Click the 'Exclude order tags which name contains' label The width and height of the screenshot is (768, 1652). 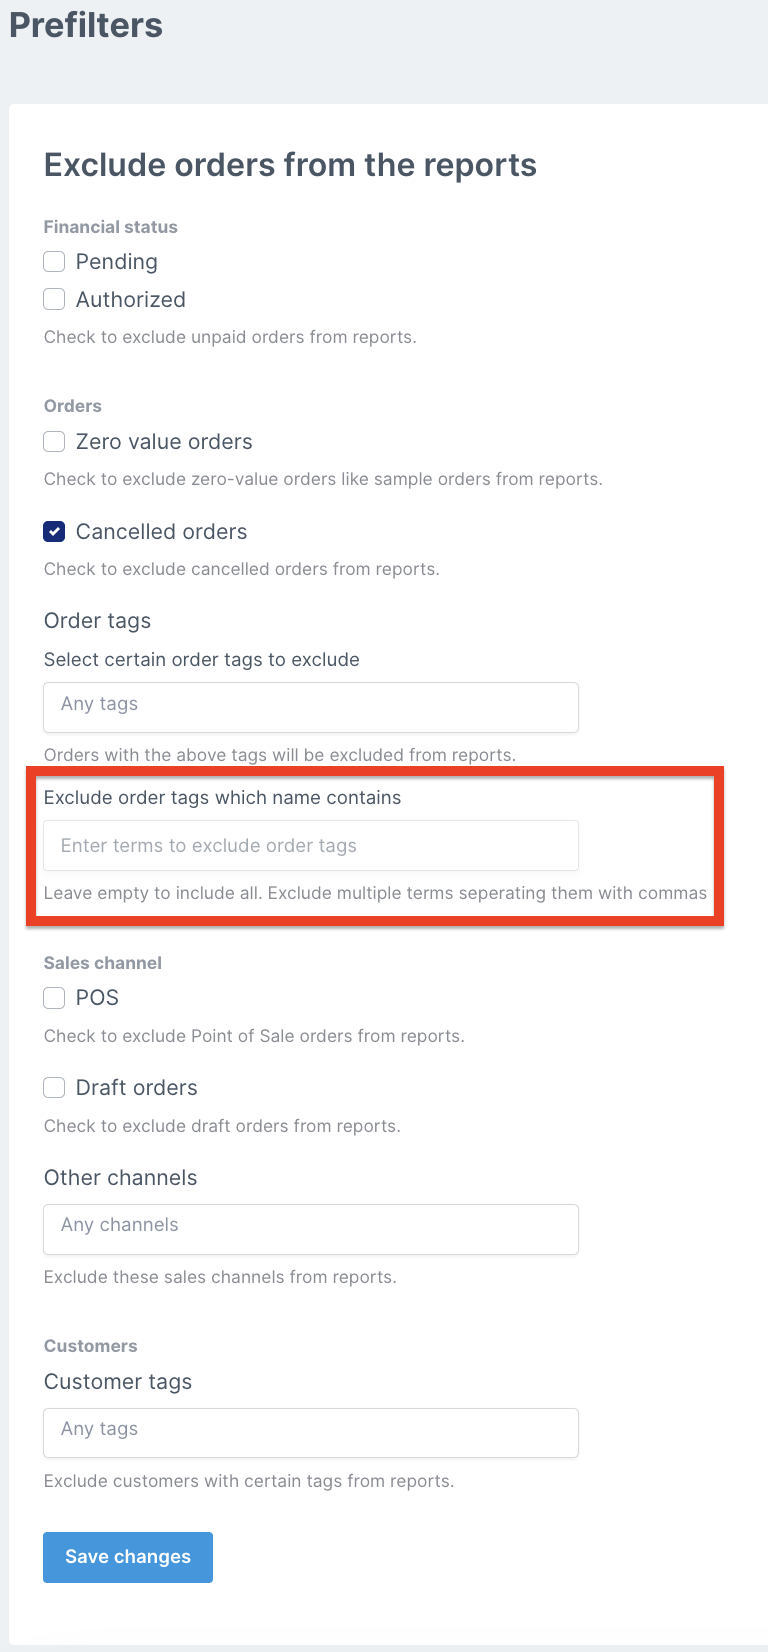point(222,798)
